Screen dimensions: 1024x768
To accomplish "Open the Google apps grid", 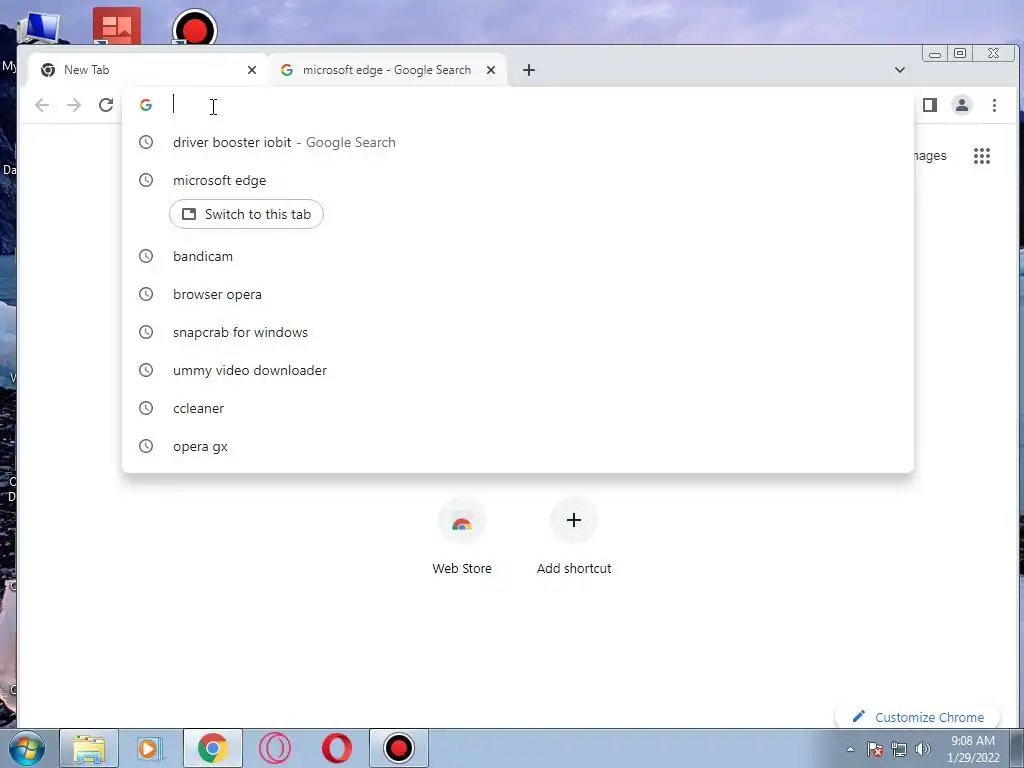I will click(982, 155).
